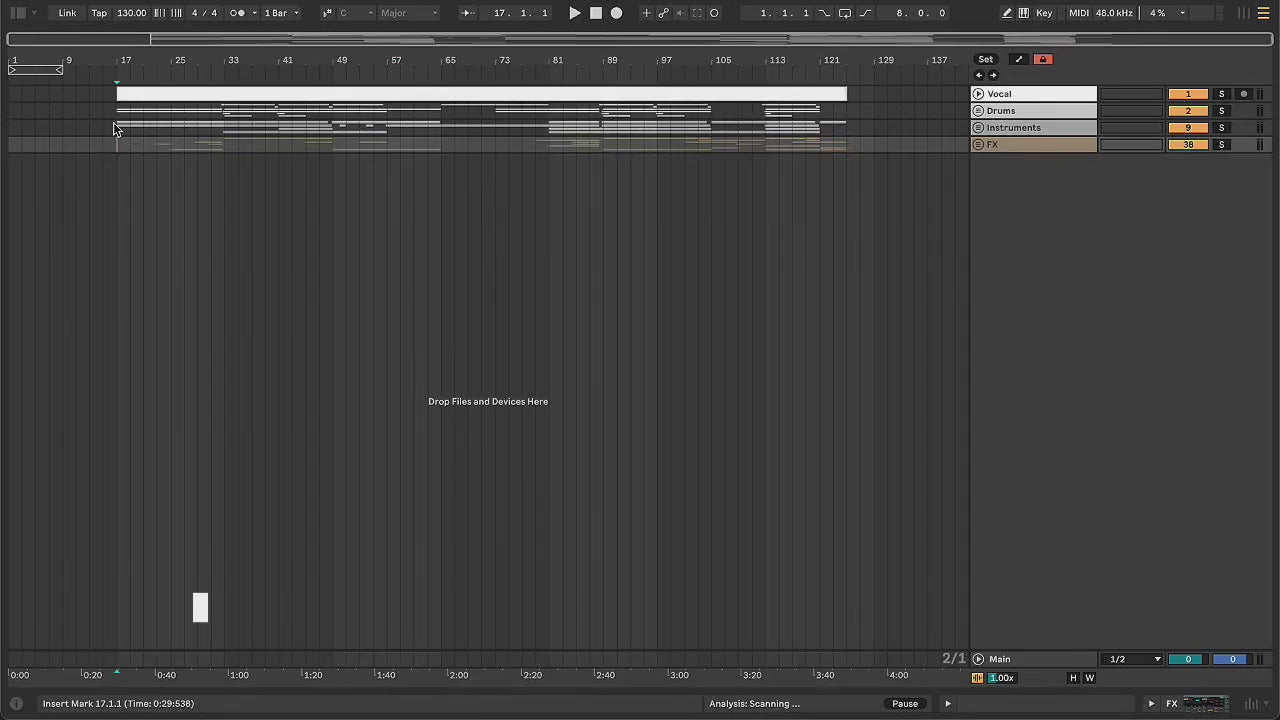This screenshot has height=720, width=1280.
Task: Open the Main output 1/2 dropdown
Action: click(1135, 659)
